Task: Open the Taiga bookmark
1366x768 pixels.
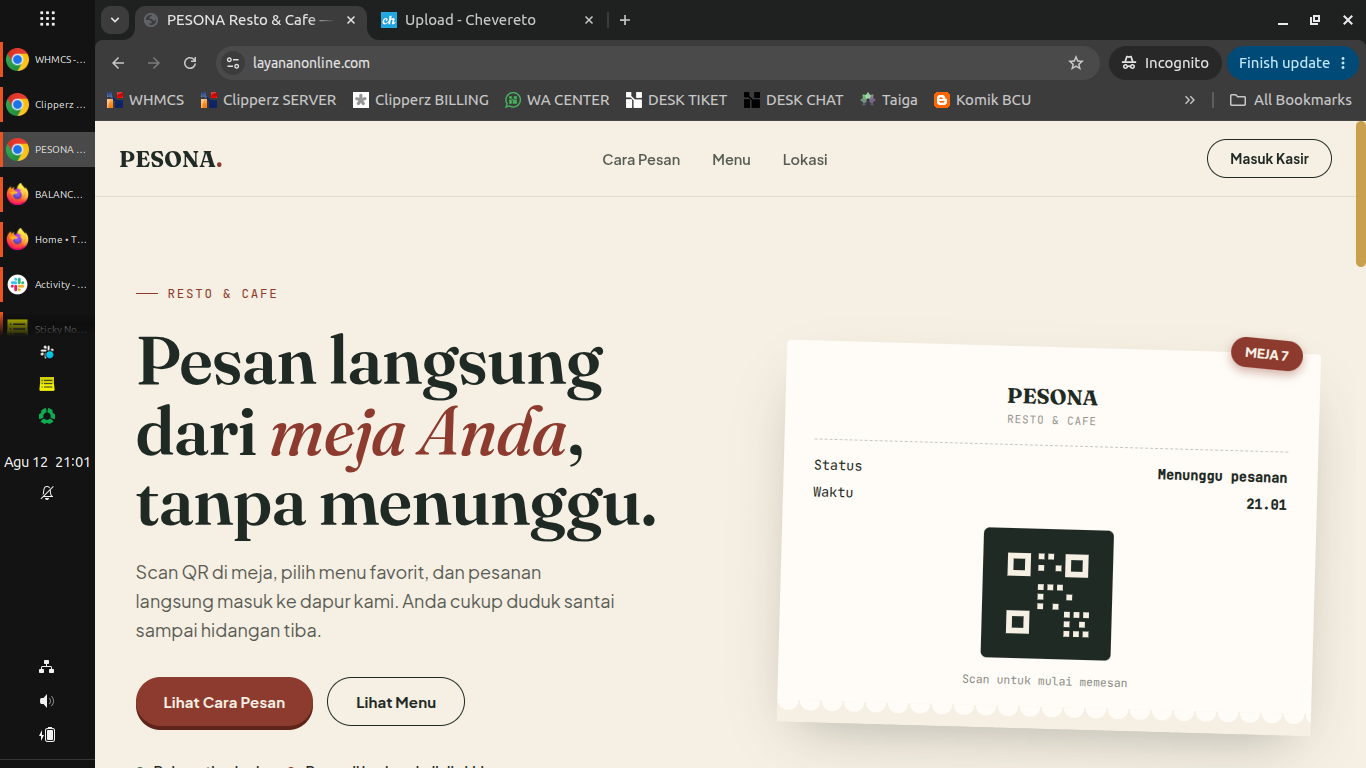Action: 889,100
